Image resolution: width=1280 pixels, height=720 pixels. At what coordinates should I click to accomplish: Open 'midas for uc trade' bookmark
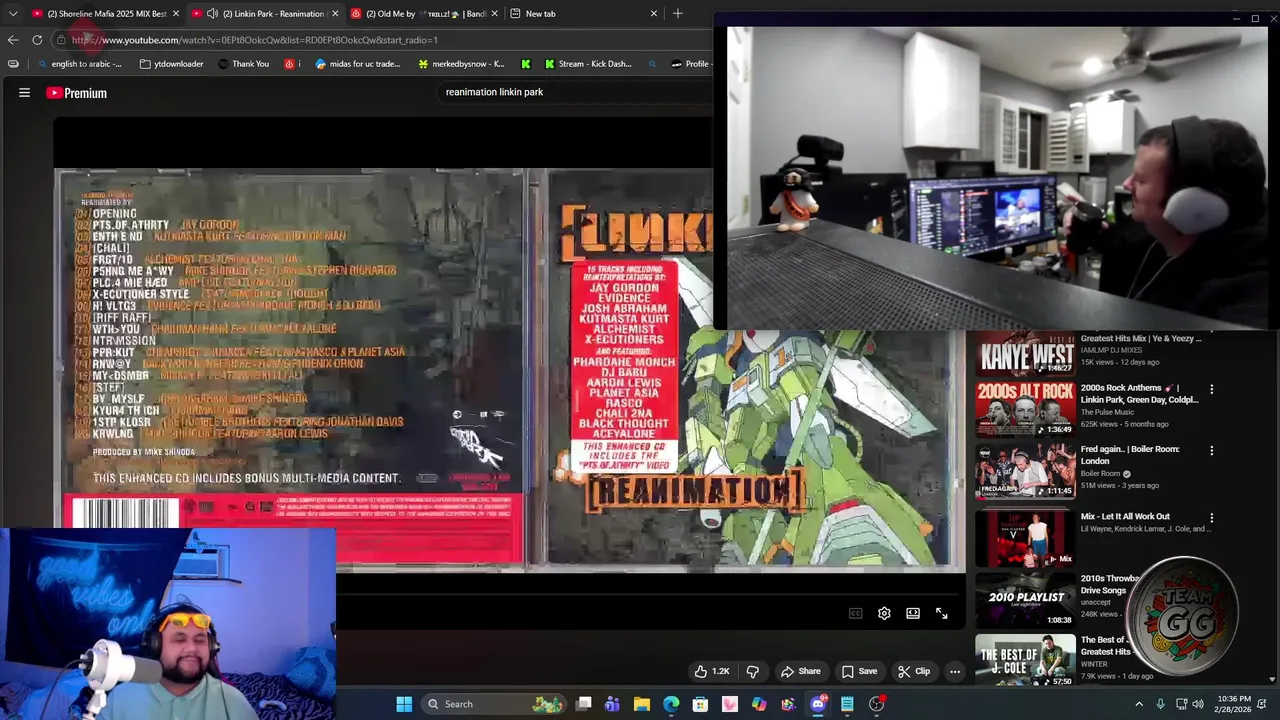pyautogui.click(x=358, y=64)
